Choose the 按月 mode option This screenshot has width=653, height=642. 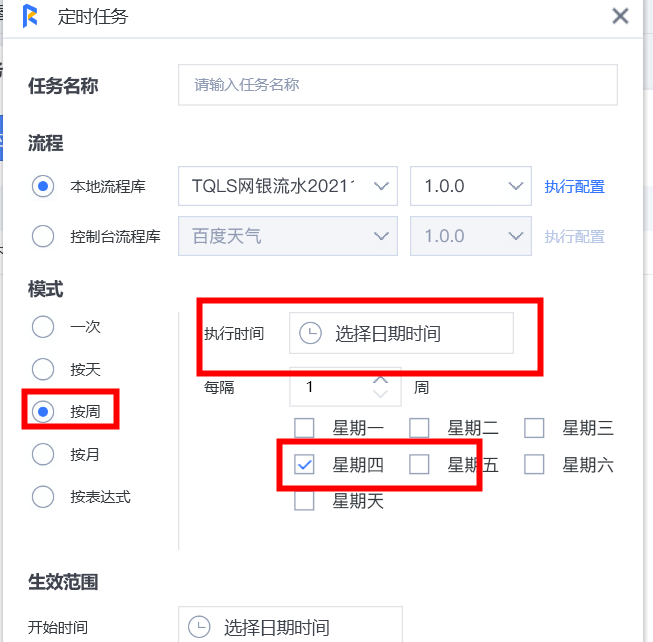point(43,454)
